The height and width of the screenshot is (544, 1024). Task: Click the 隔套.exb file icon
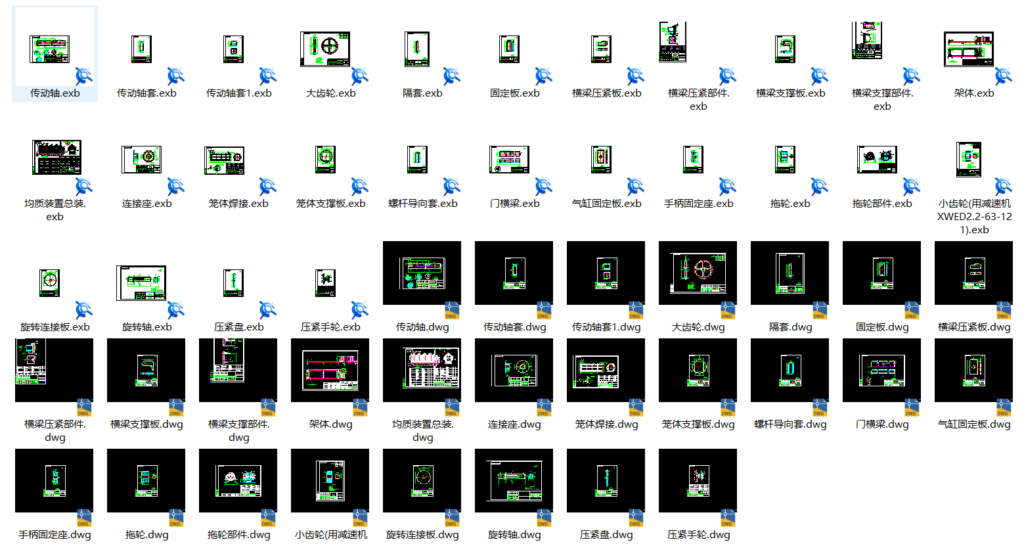click(417, 49)
